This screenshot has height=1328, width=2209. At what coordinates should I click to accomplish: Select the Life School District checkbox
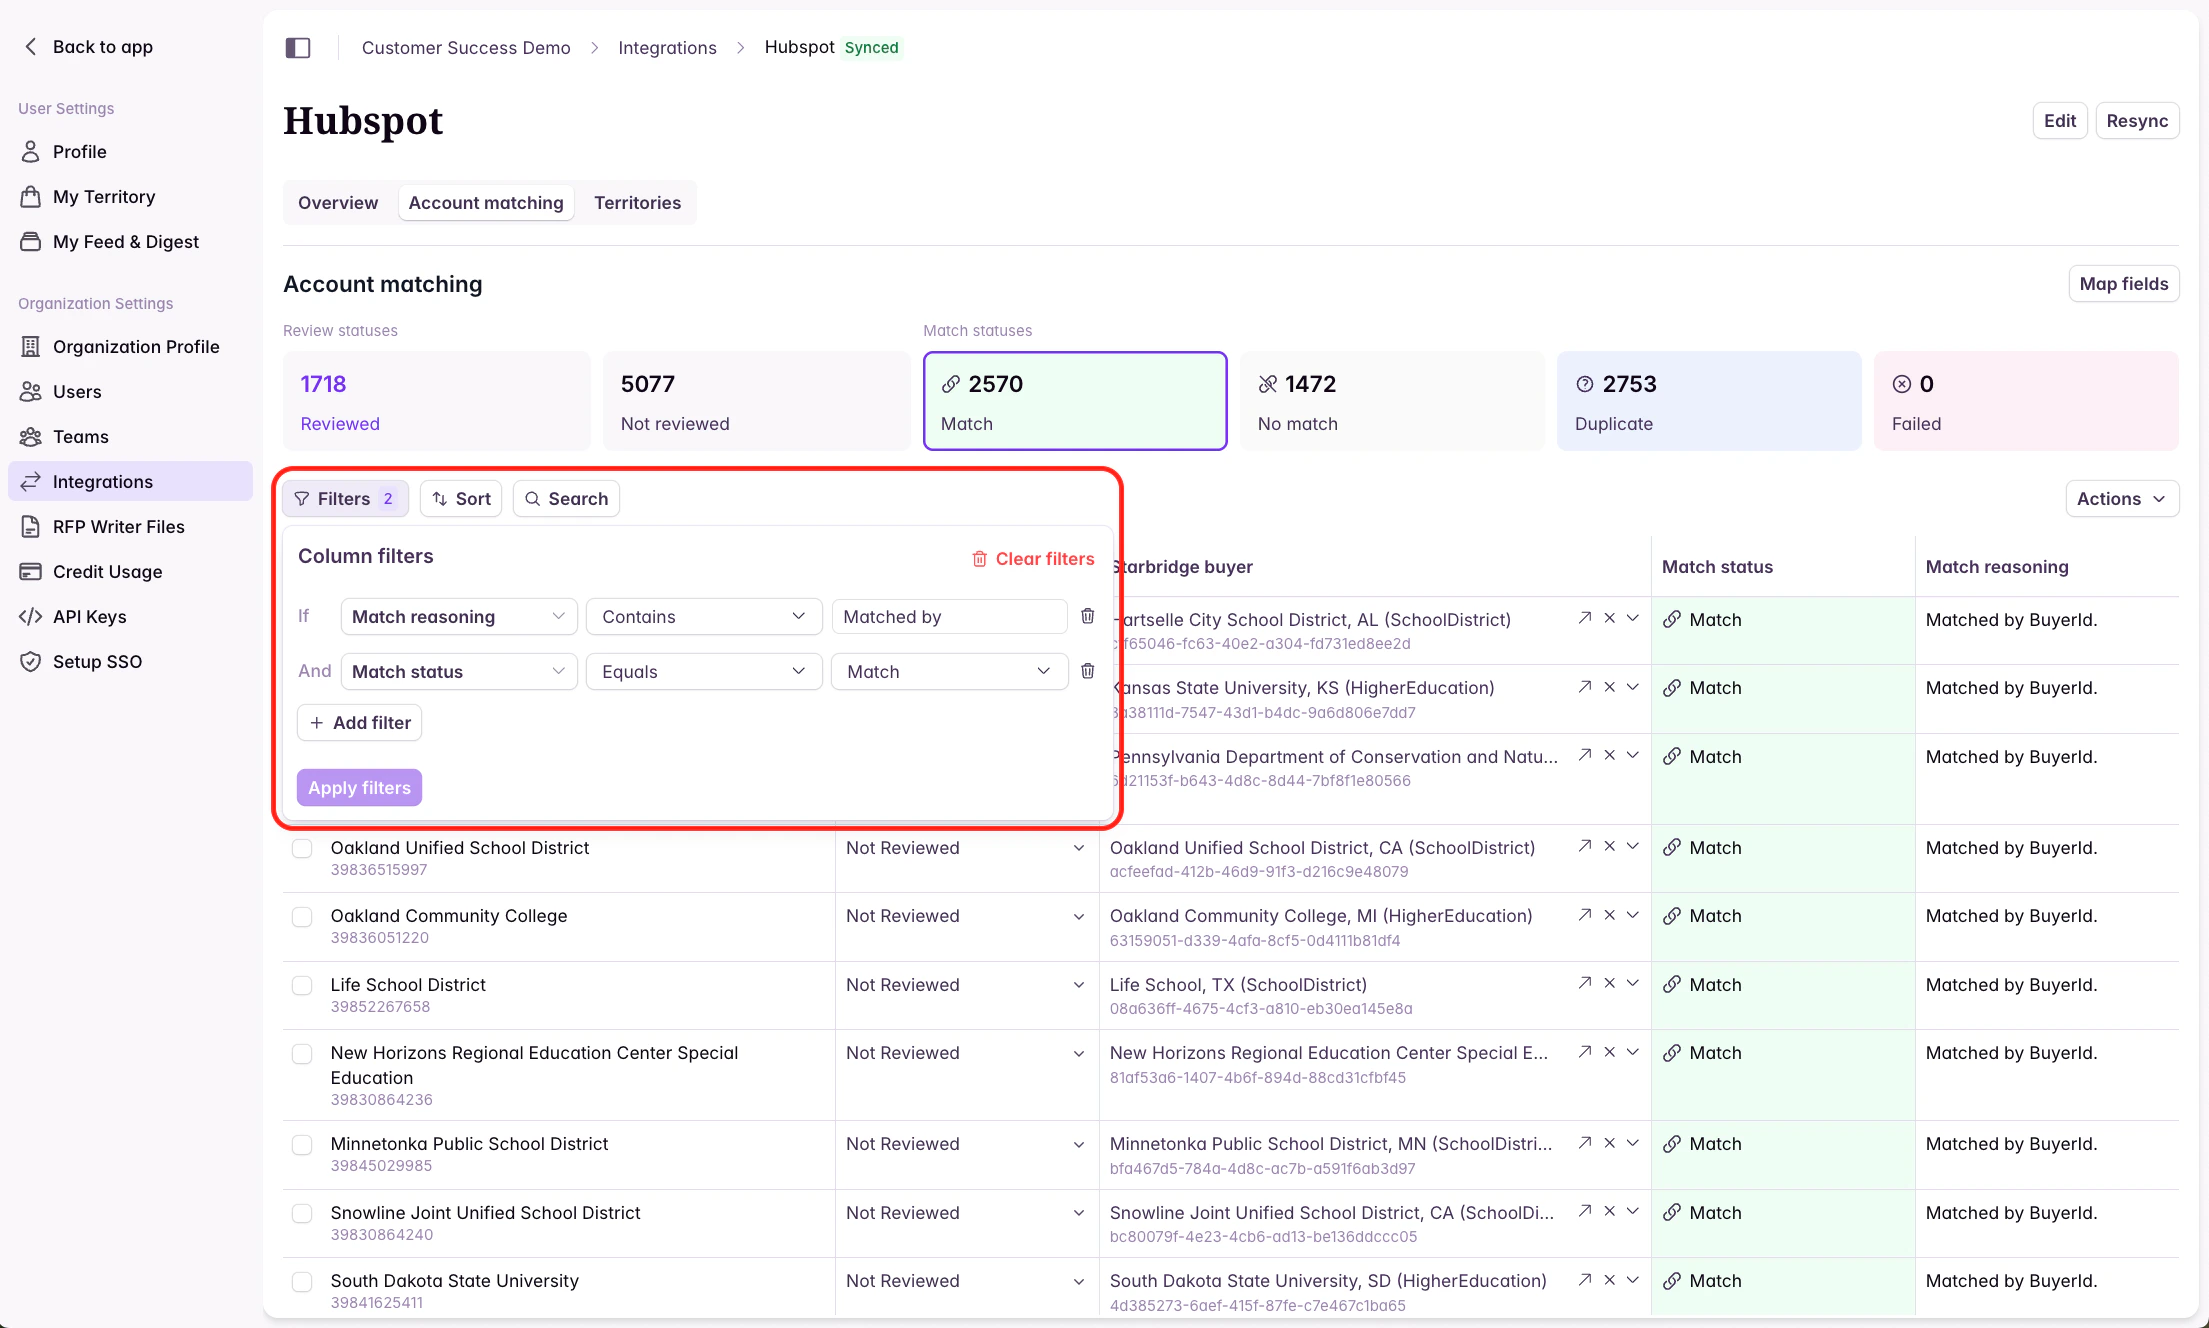click(302, 986)
